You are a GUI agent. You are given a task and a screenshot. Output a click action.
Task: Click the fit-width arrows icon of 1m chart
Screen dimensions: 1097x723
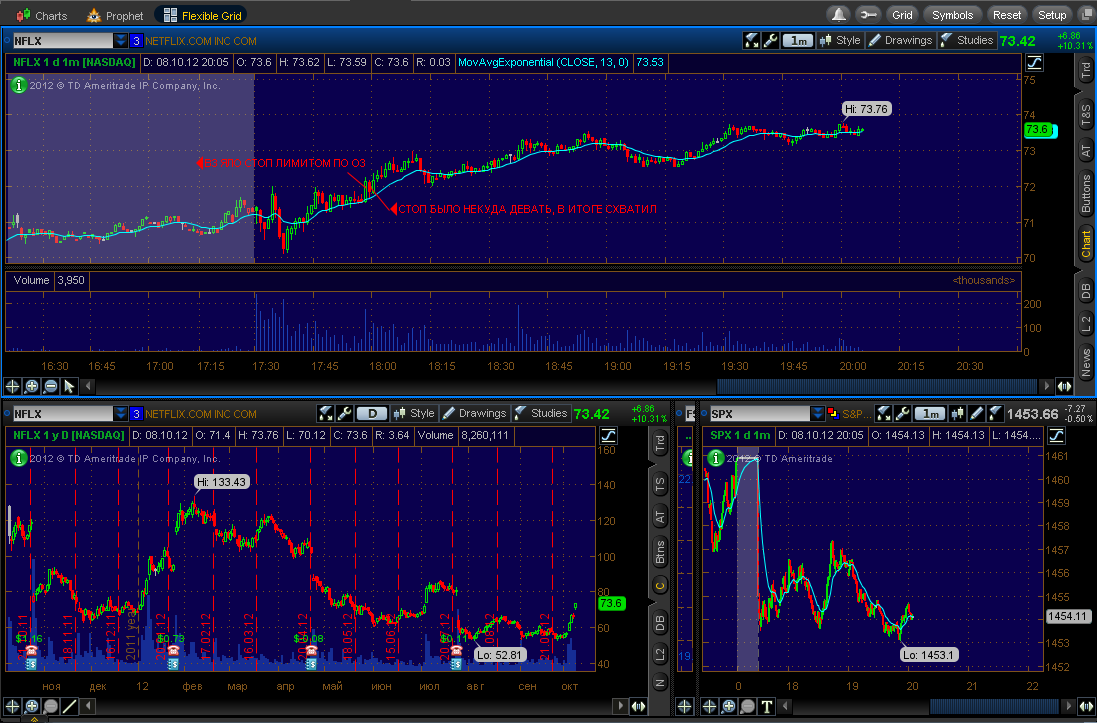click(x=1064, y=386)
